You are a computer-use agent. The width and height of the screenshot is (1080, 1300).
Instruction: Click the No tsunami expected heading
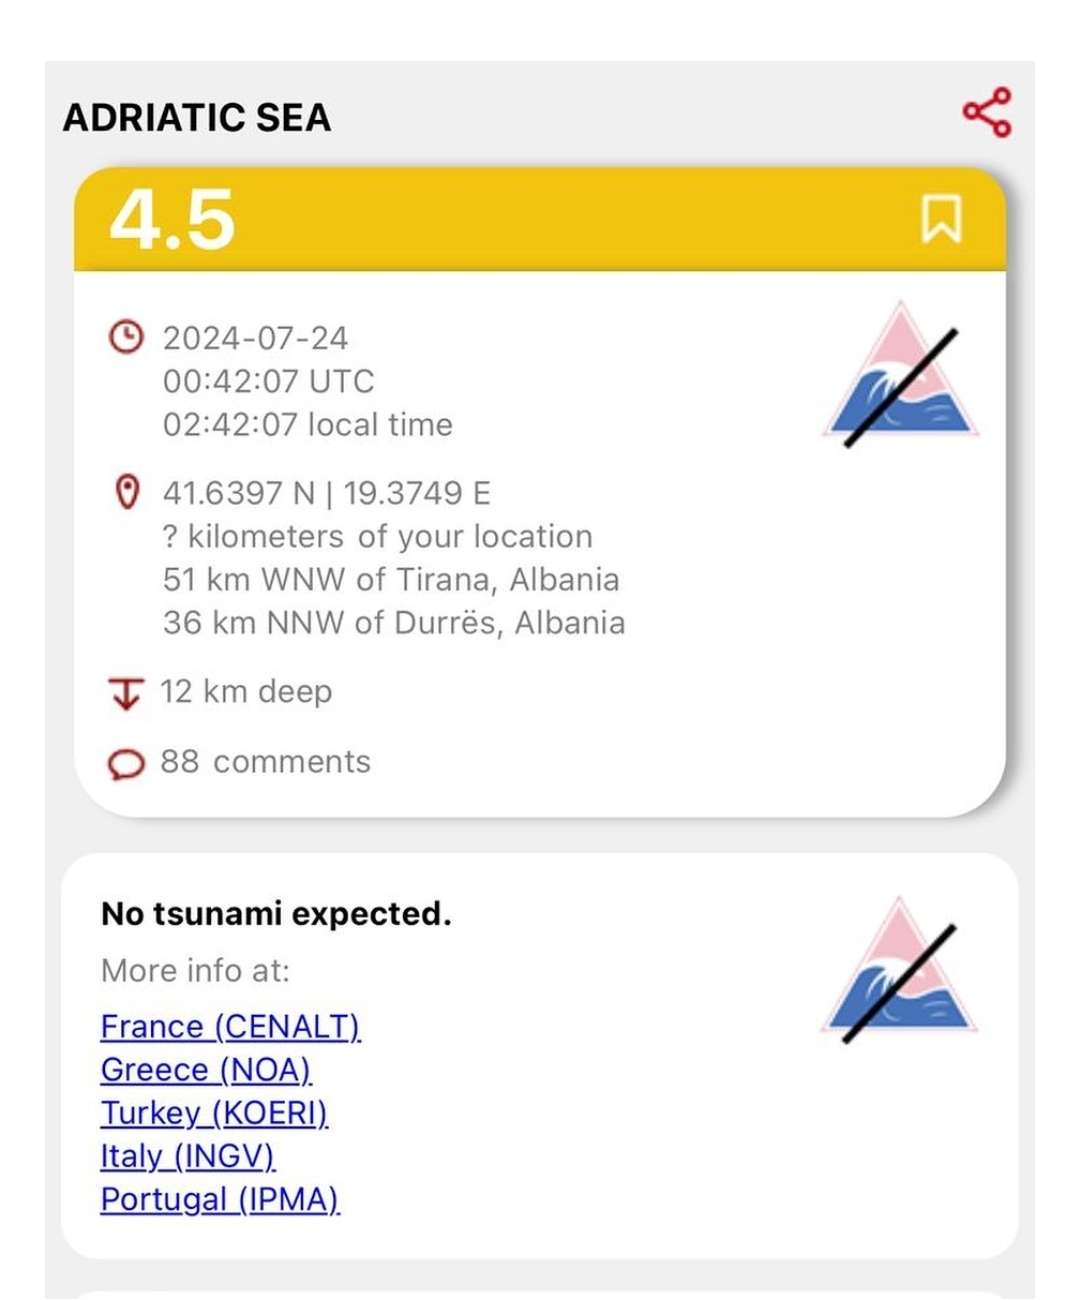pyautogui.click(x=276, y=913)
